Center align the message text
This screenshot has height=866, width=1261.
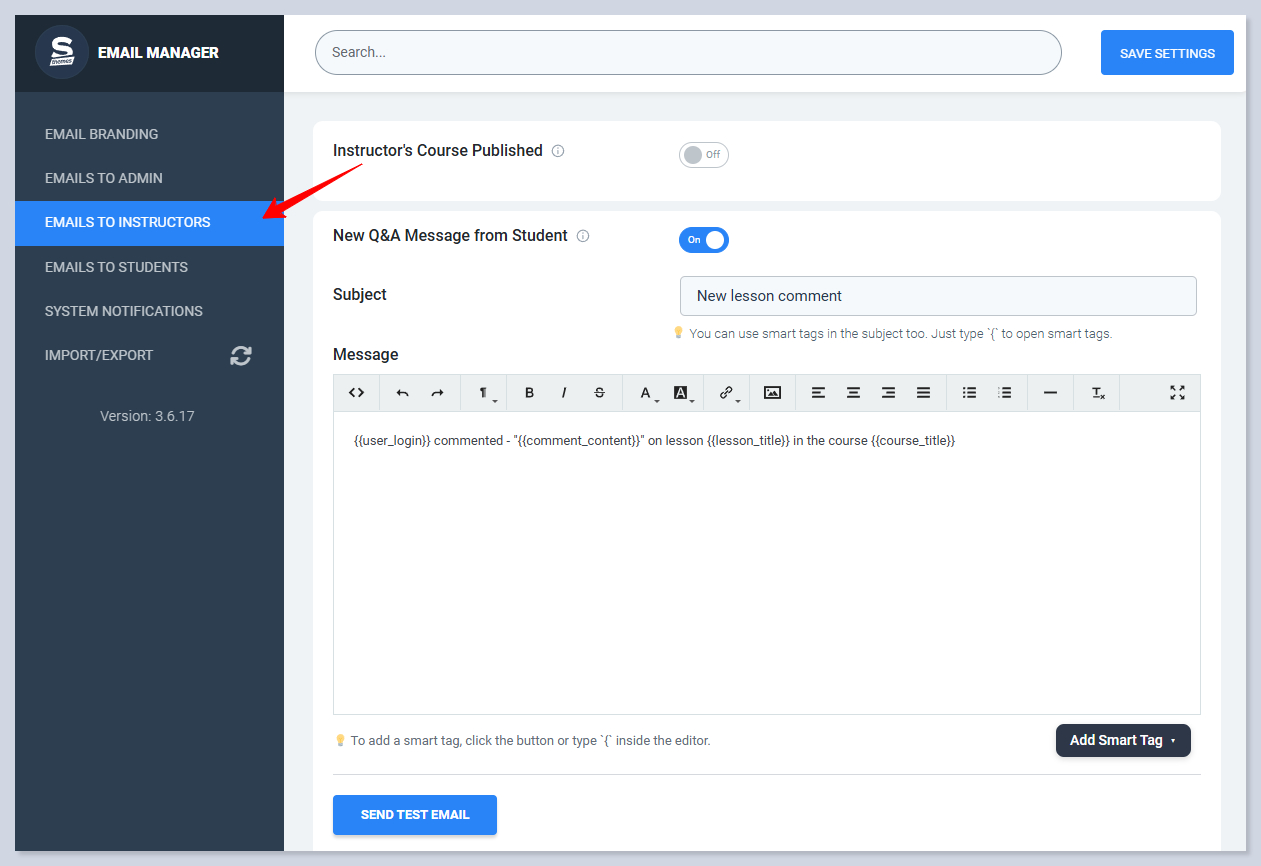point(853,393)
